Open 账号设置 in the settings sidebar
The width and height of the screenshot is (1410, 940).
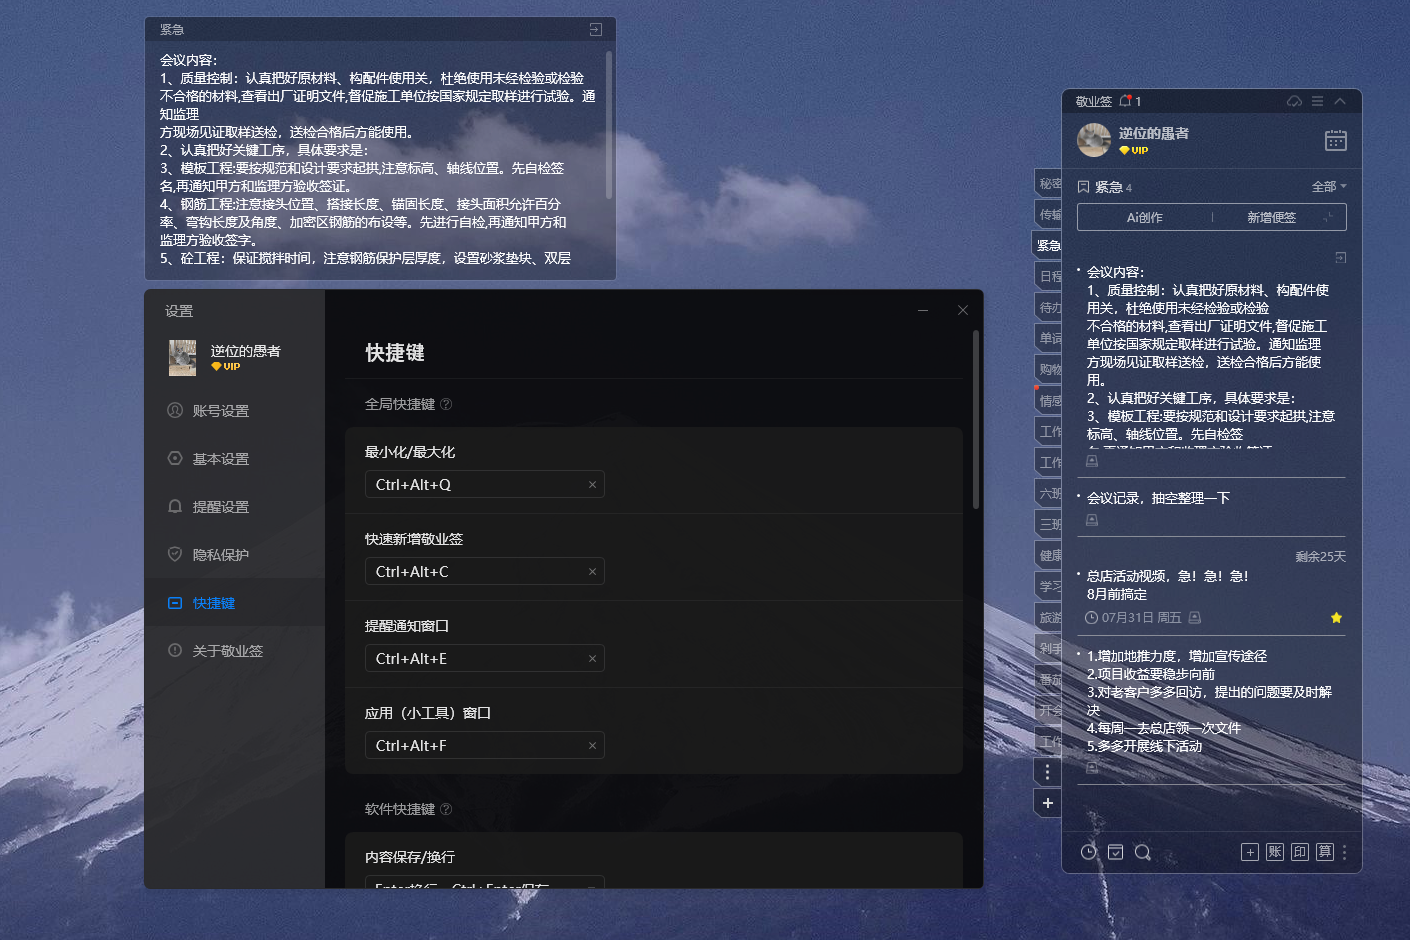pos(235,411)
